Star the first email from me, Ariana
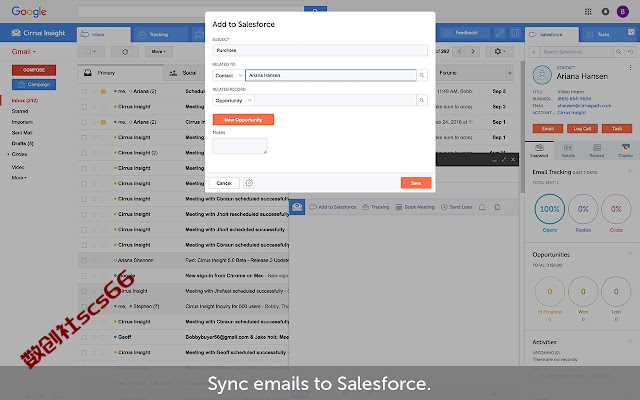This screenshot has width=640, height=400. point(94,91)
